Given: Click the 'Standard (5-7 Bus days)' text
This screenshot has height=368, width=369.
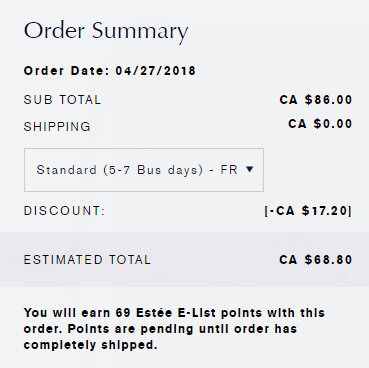Looking at the screenshot, I should tap(120, 170).
